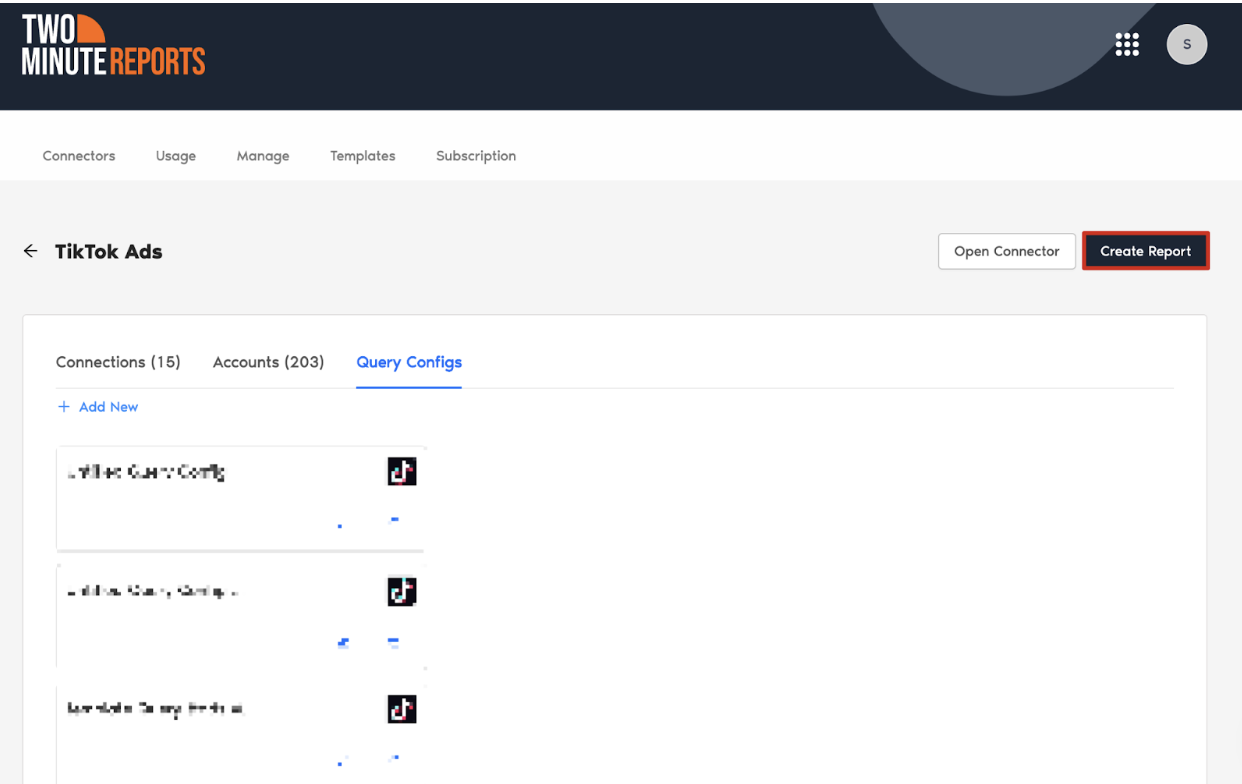Switch to the Accounts (203) tab
Image resolution: width=1242 pixels, height=784 pixels.
click(269, 362)
